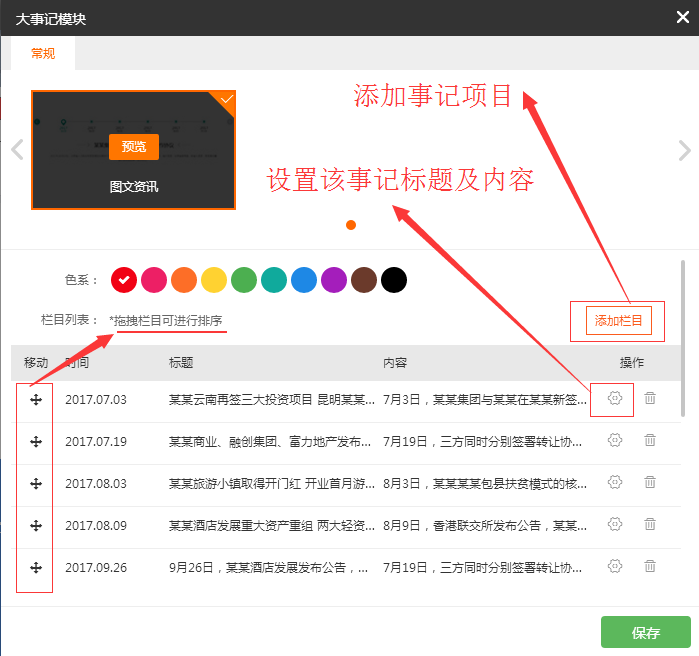Select the red color swatch with checkmark
Image resolution: width=699 pixels, height=656 pixels.
124,280
